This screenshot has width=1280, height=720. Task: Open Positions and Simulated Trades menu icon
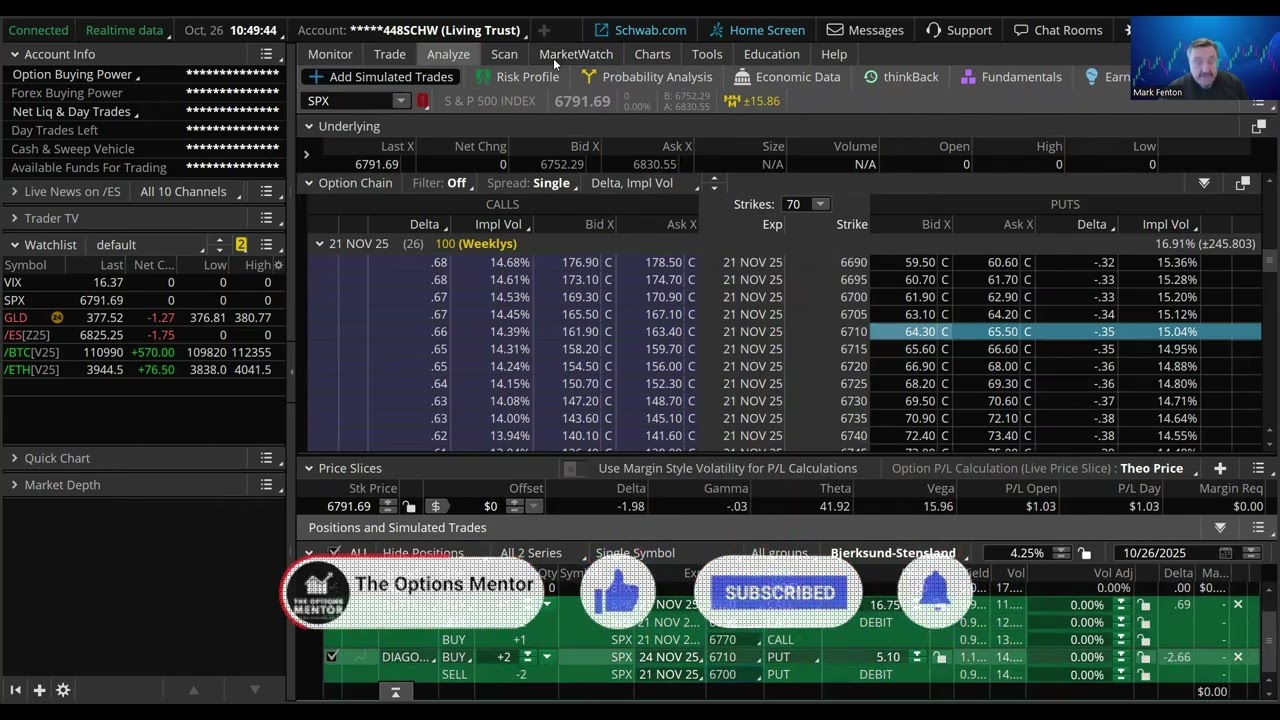pyautogui.click(x=1258, y=528)
